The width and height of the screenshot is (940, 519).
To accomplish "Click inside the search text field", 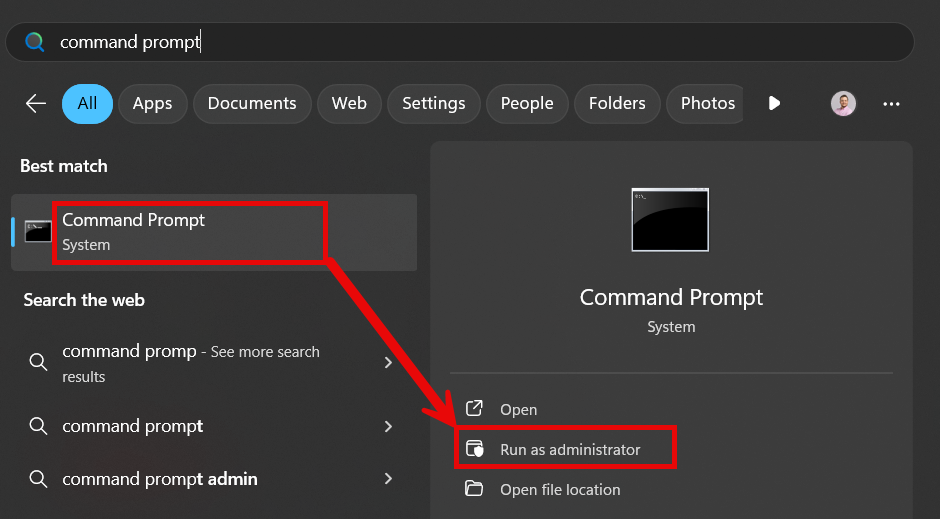I will click(x=459, y=42).
